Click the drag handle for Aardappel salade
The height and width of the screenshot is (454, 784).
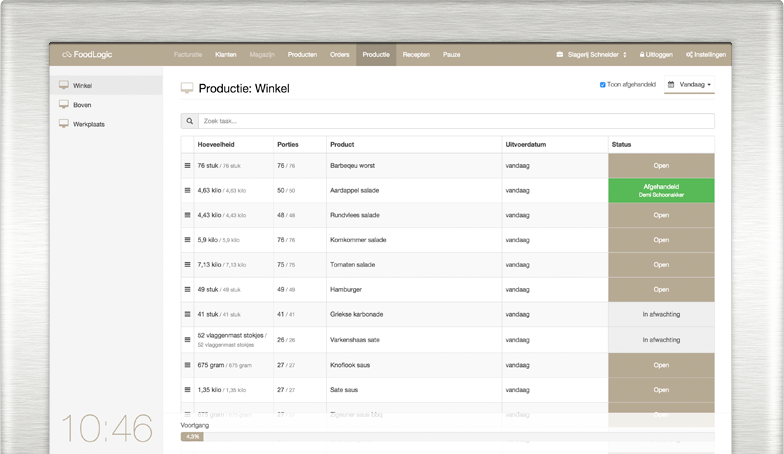(188, 190)
